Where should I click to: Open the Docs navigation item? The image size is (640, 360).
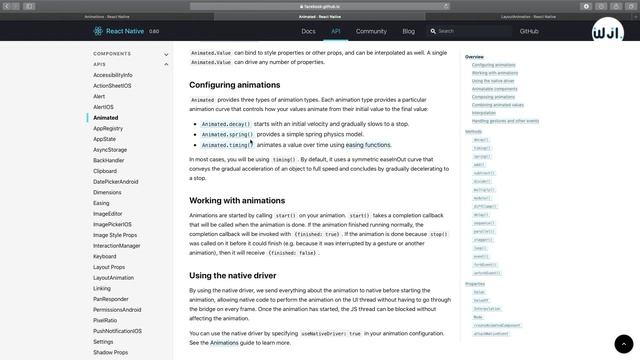pyautogui.click(x=308, y=31)
